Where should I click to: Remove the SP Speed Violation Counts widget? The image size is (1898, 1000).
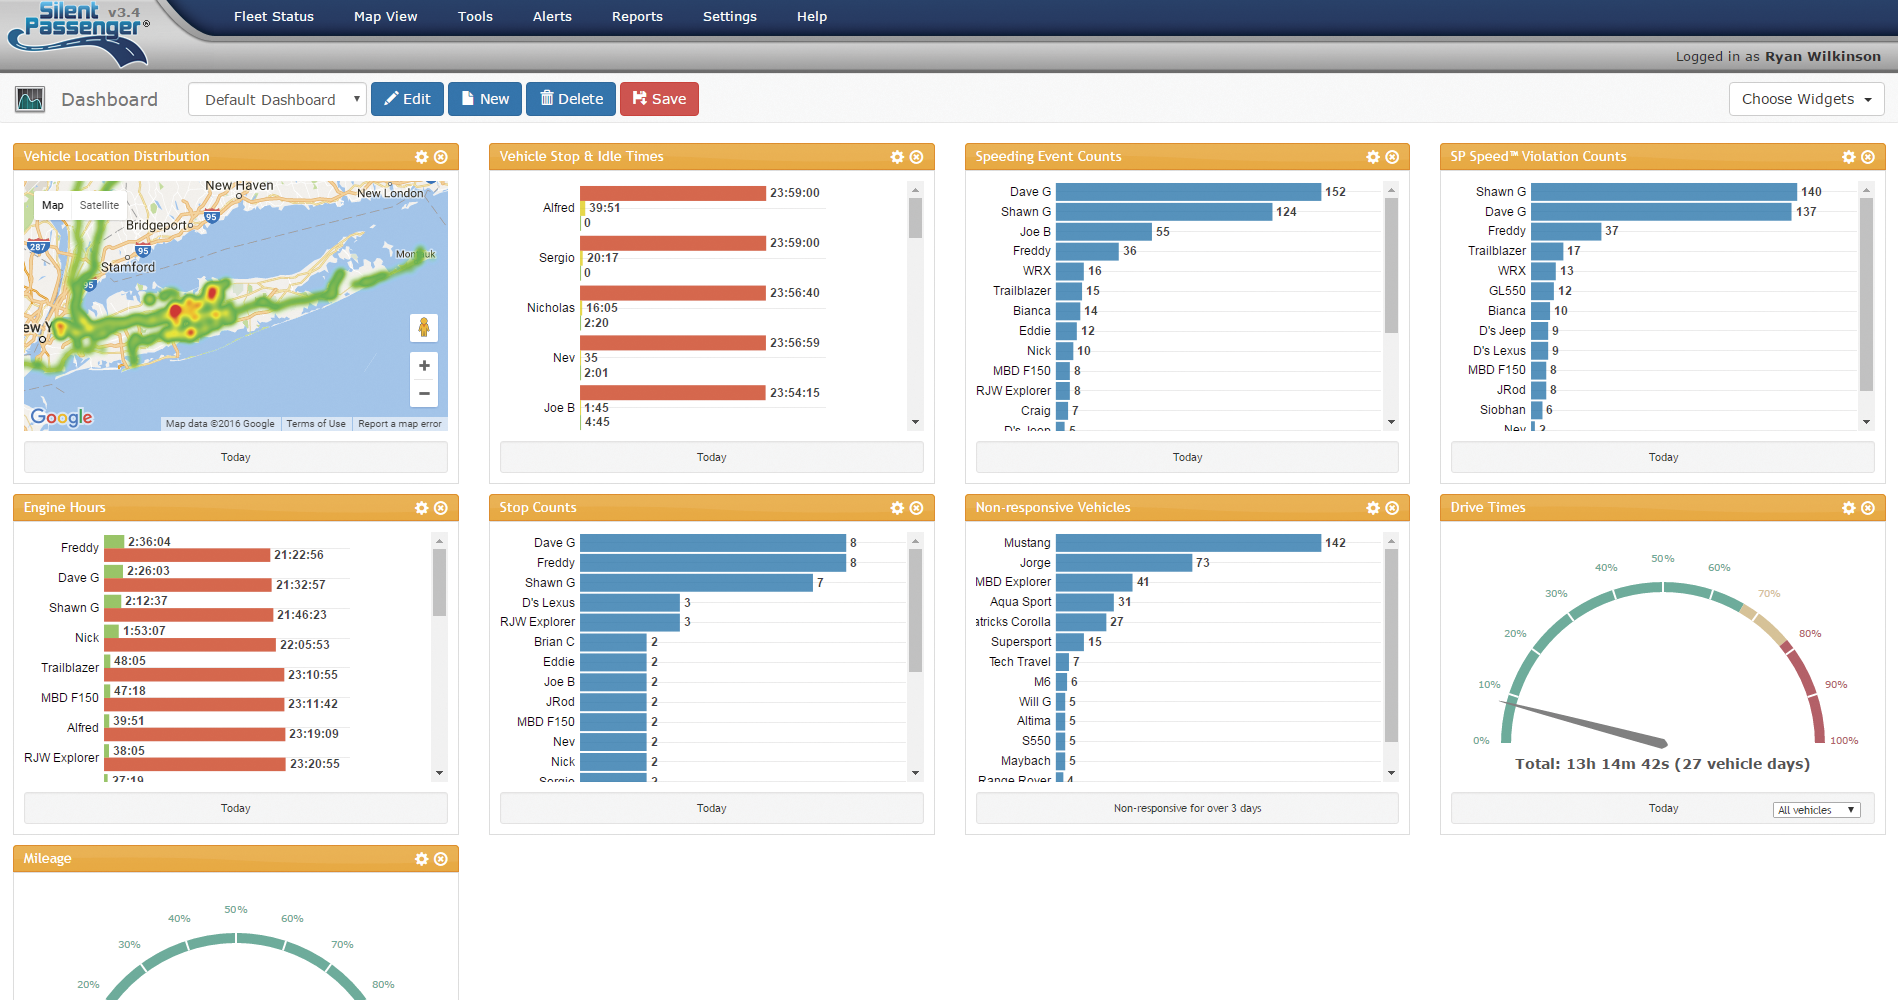coord(1867,157)
